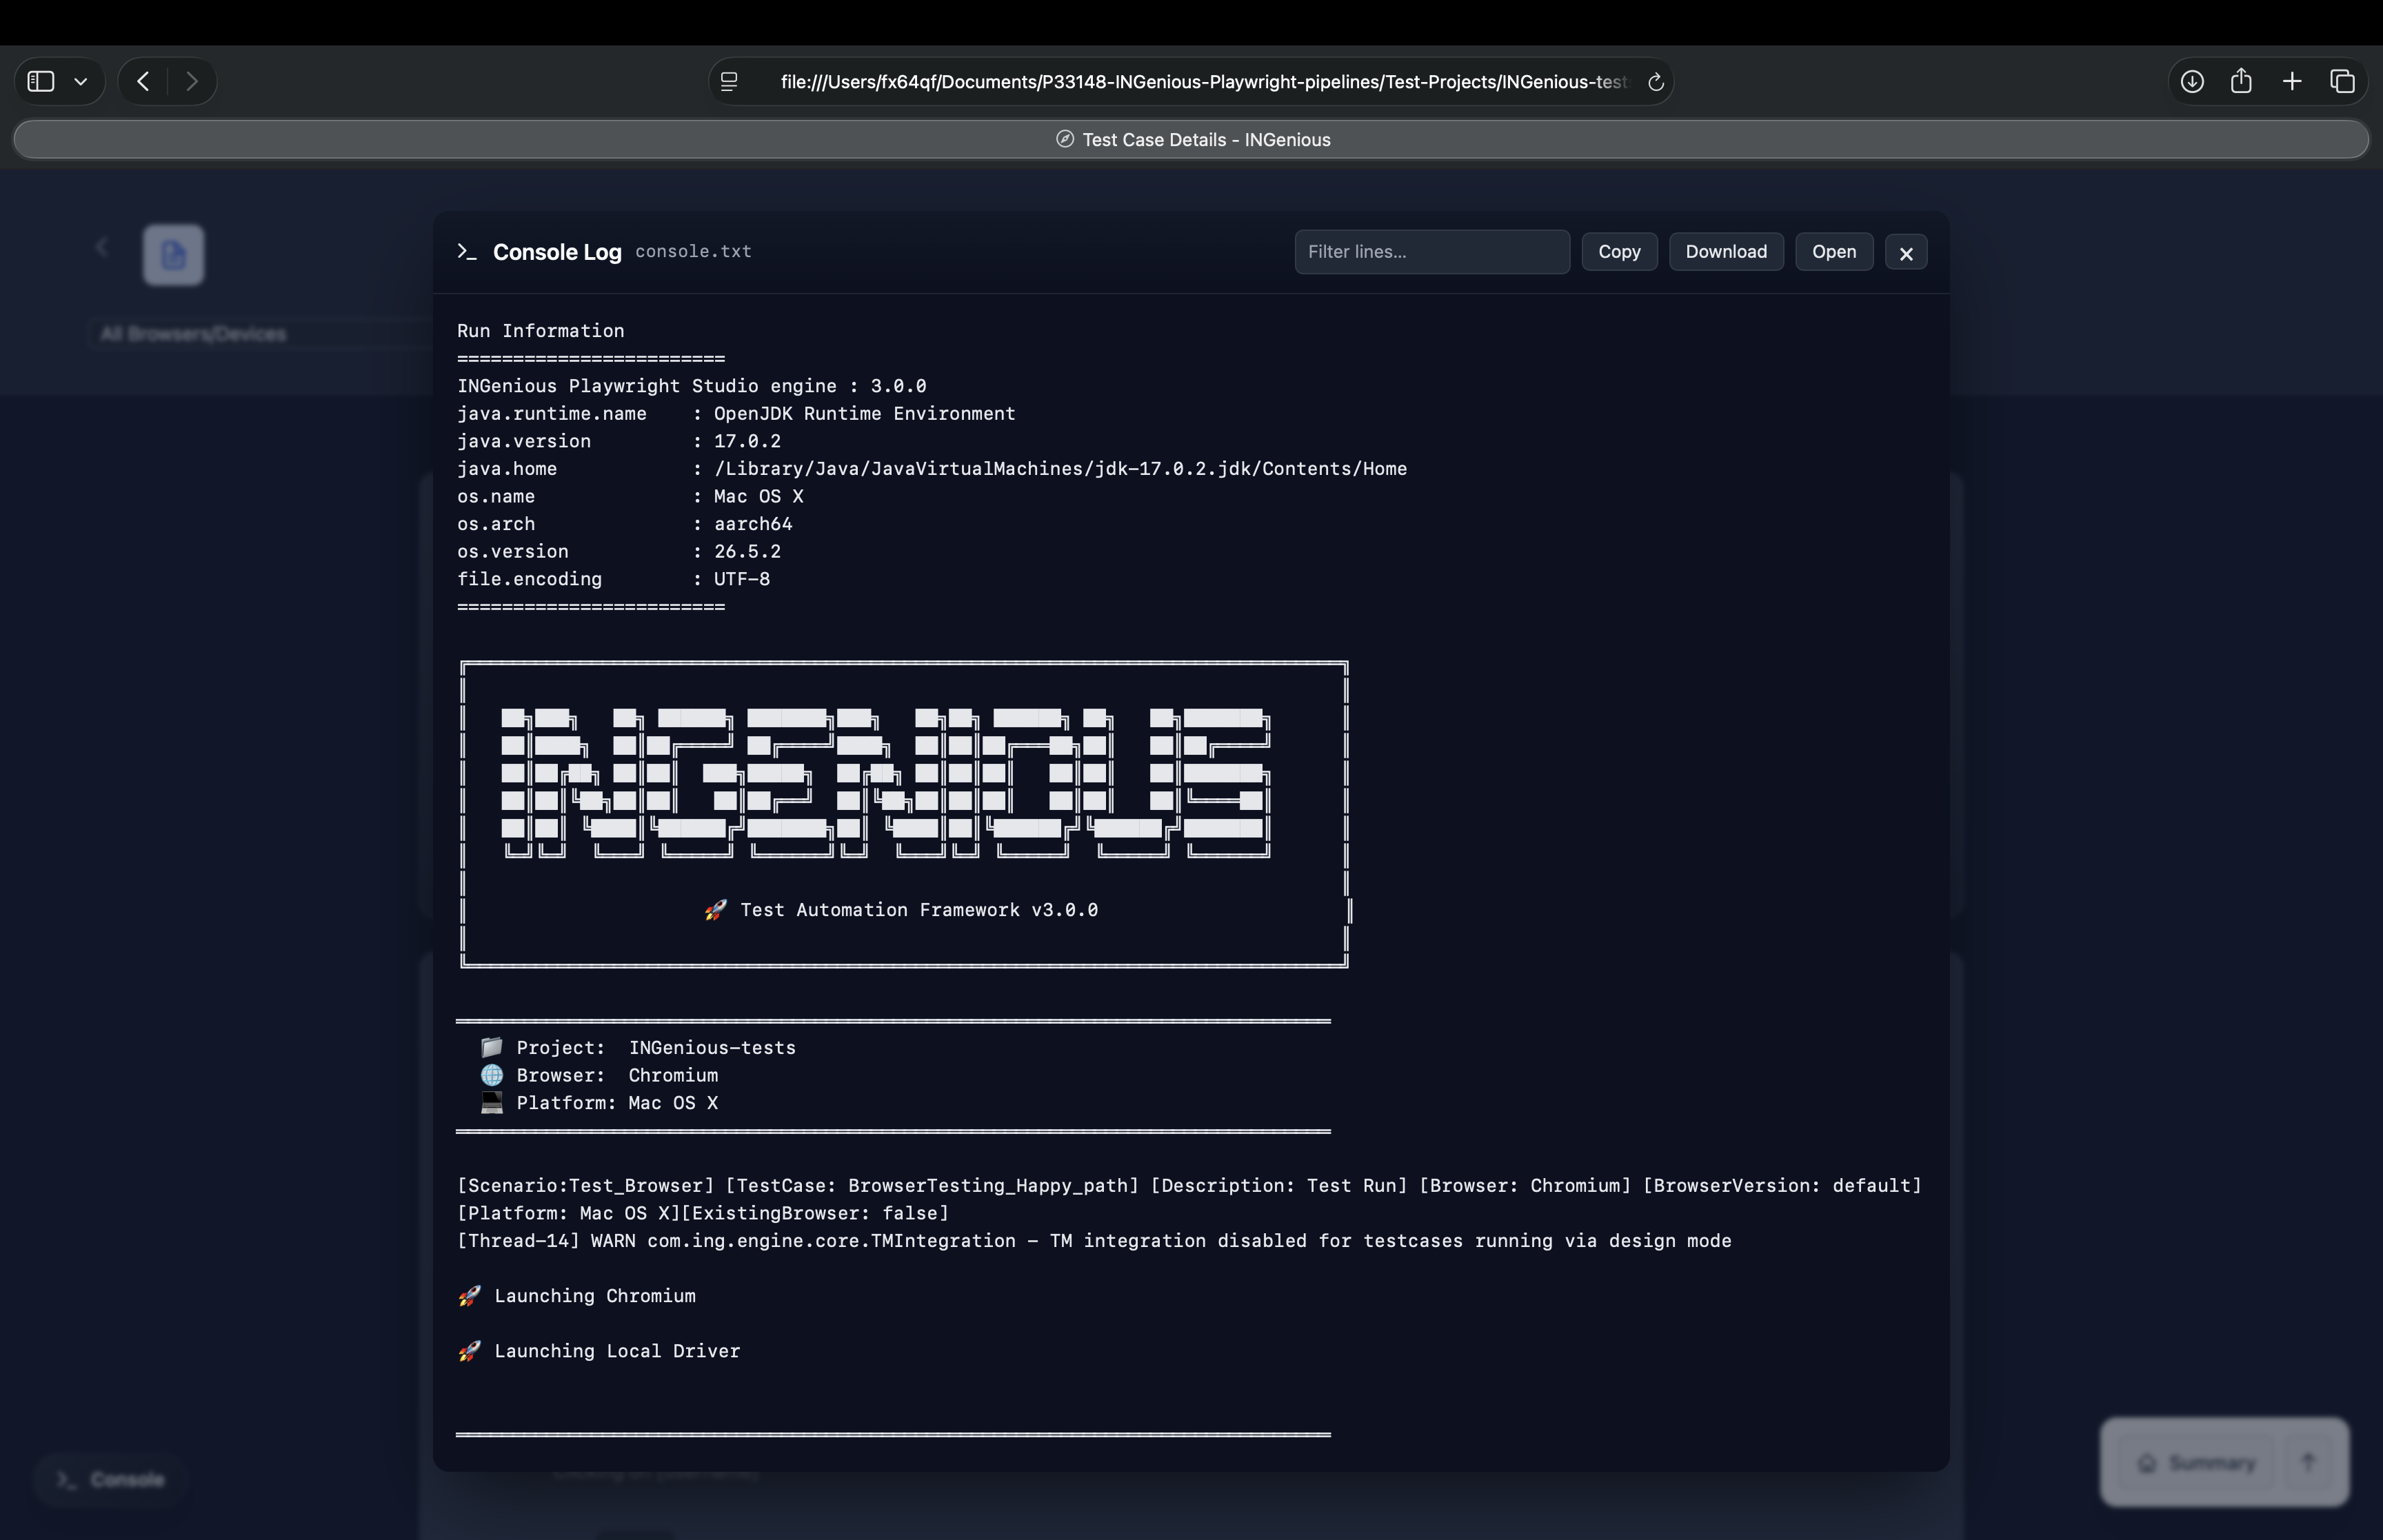Click the Launching Chromium log text
Viewport: 2383px width, 1540px height.
(595, 1296)
